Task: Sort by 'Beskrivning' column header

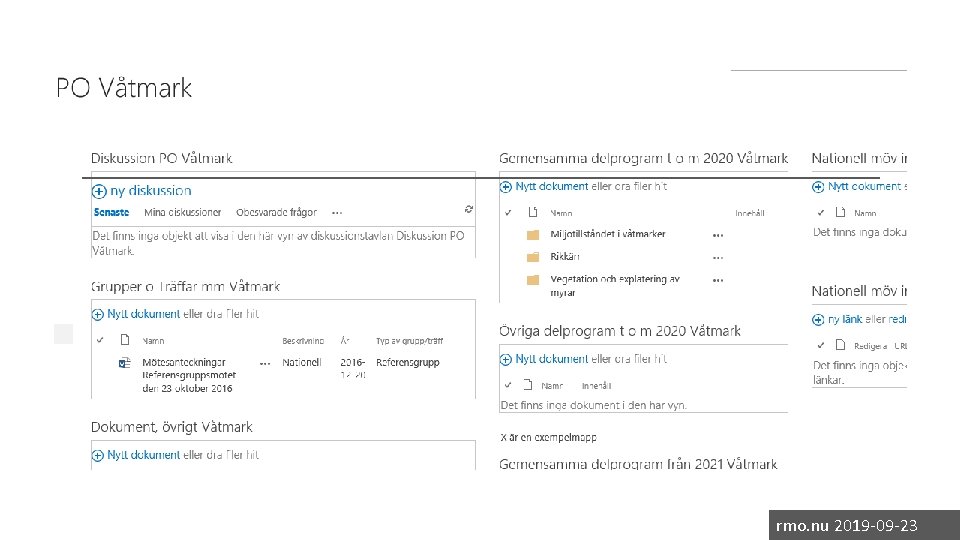Action: (x=303, y=341)
